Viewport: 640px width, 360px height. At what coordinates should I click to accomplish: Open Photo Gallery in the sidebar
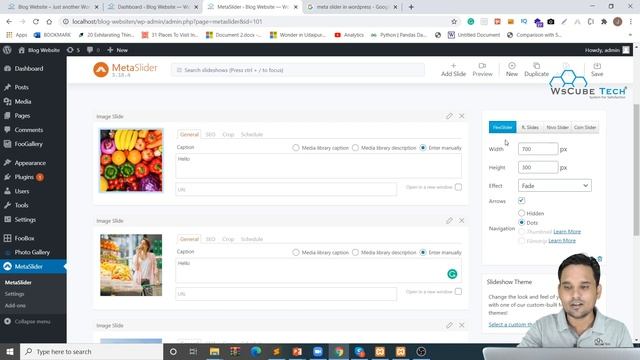[33, 252]
